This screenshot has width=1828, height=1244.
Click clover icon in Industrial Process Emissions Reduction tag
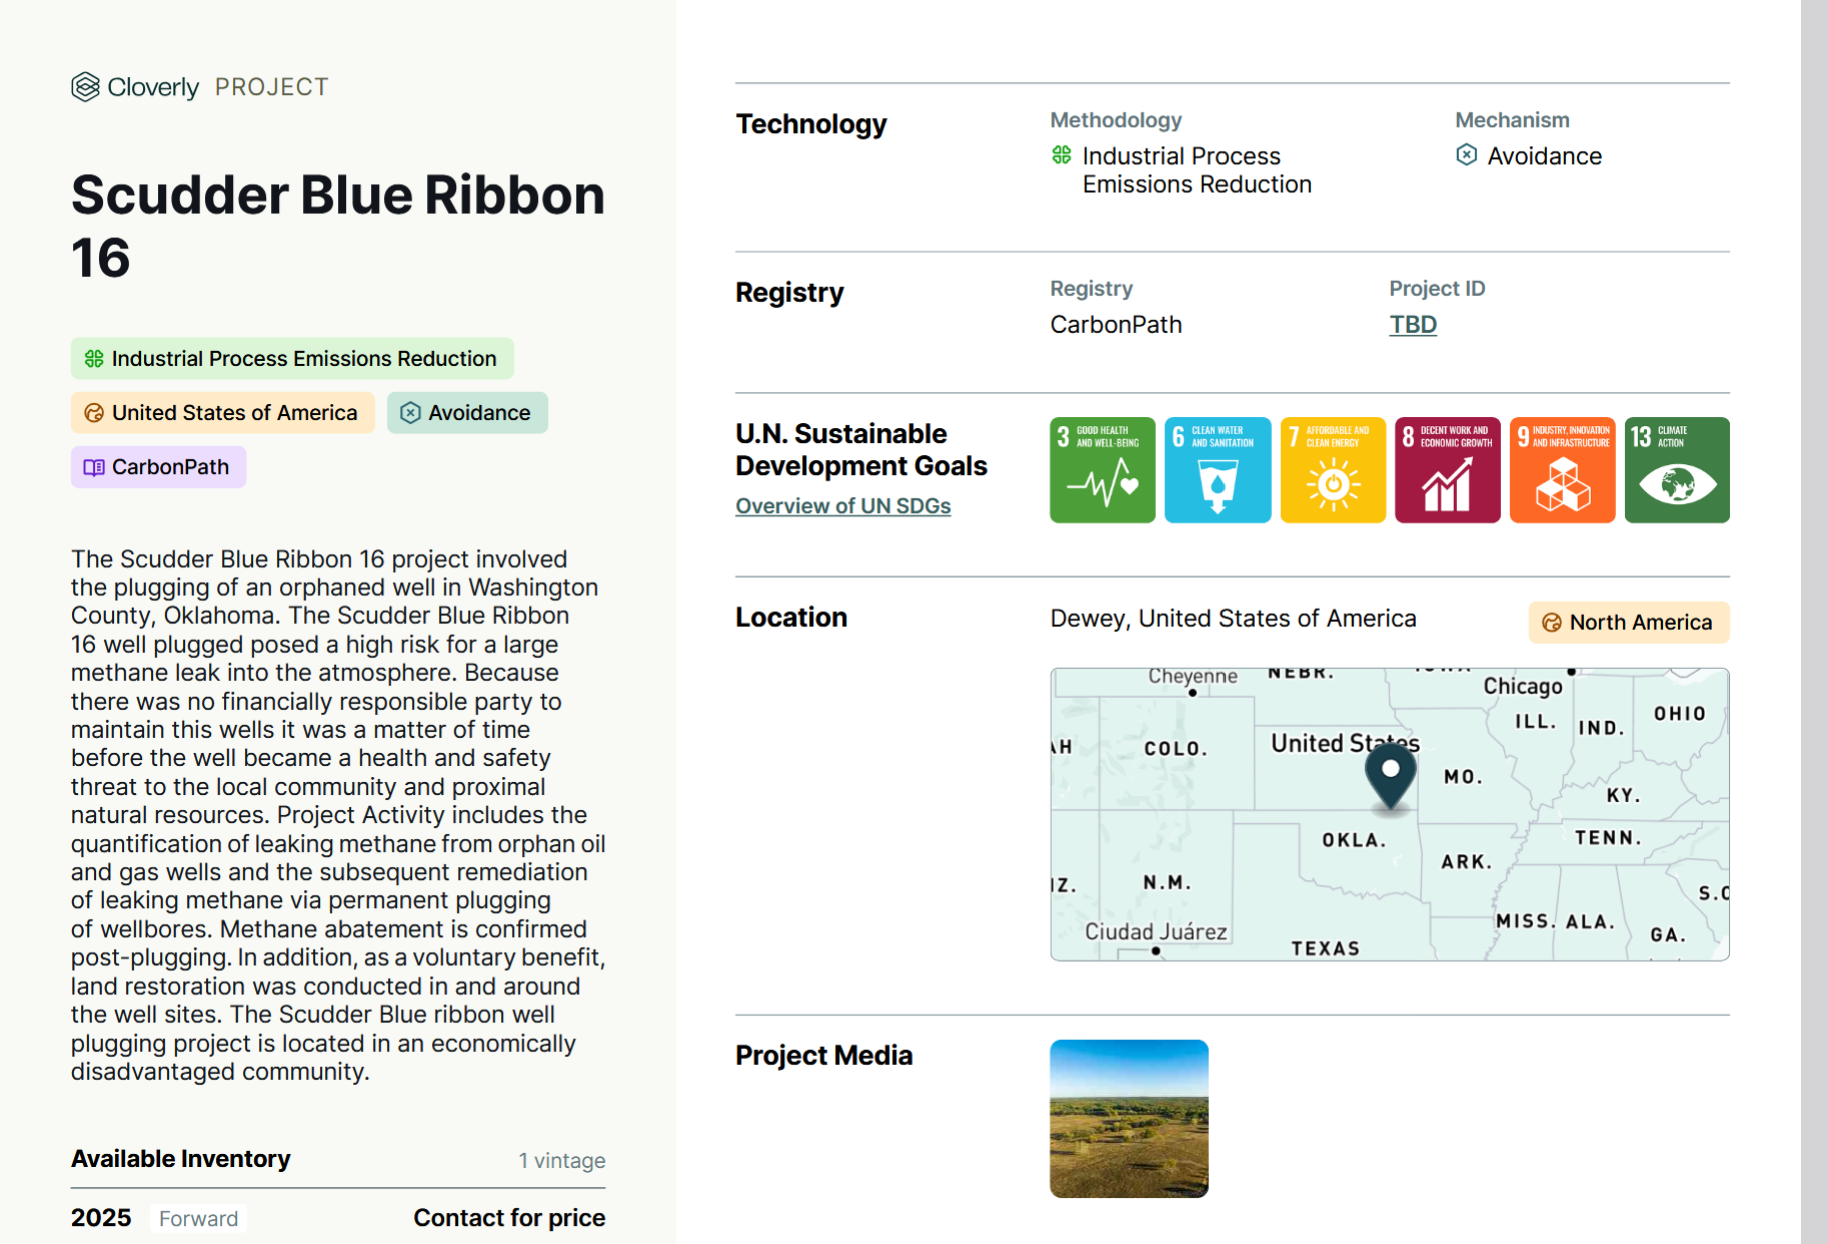pos(94,358)
